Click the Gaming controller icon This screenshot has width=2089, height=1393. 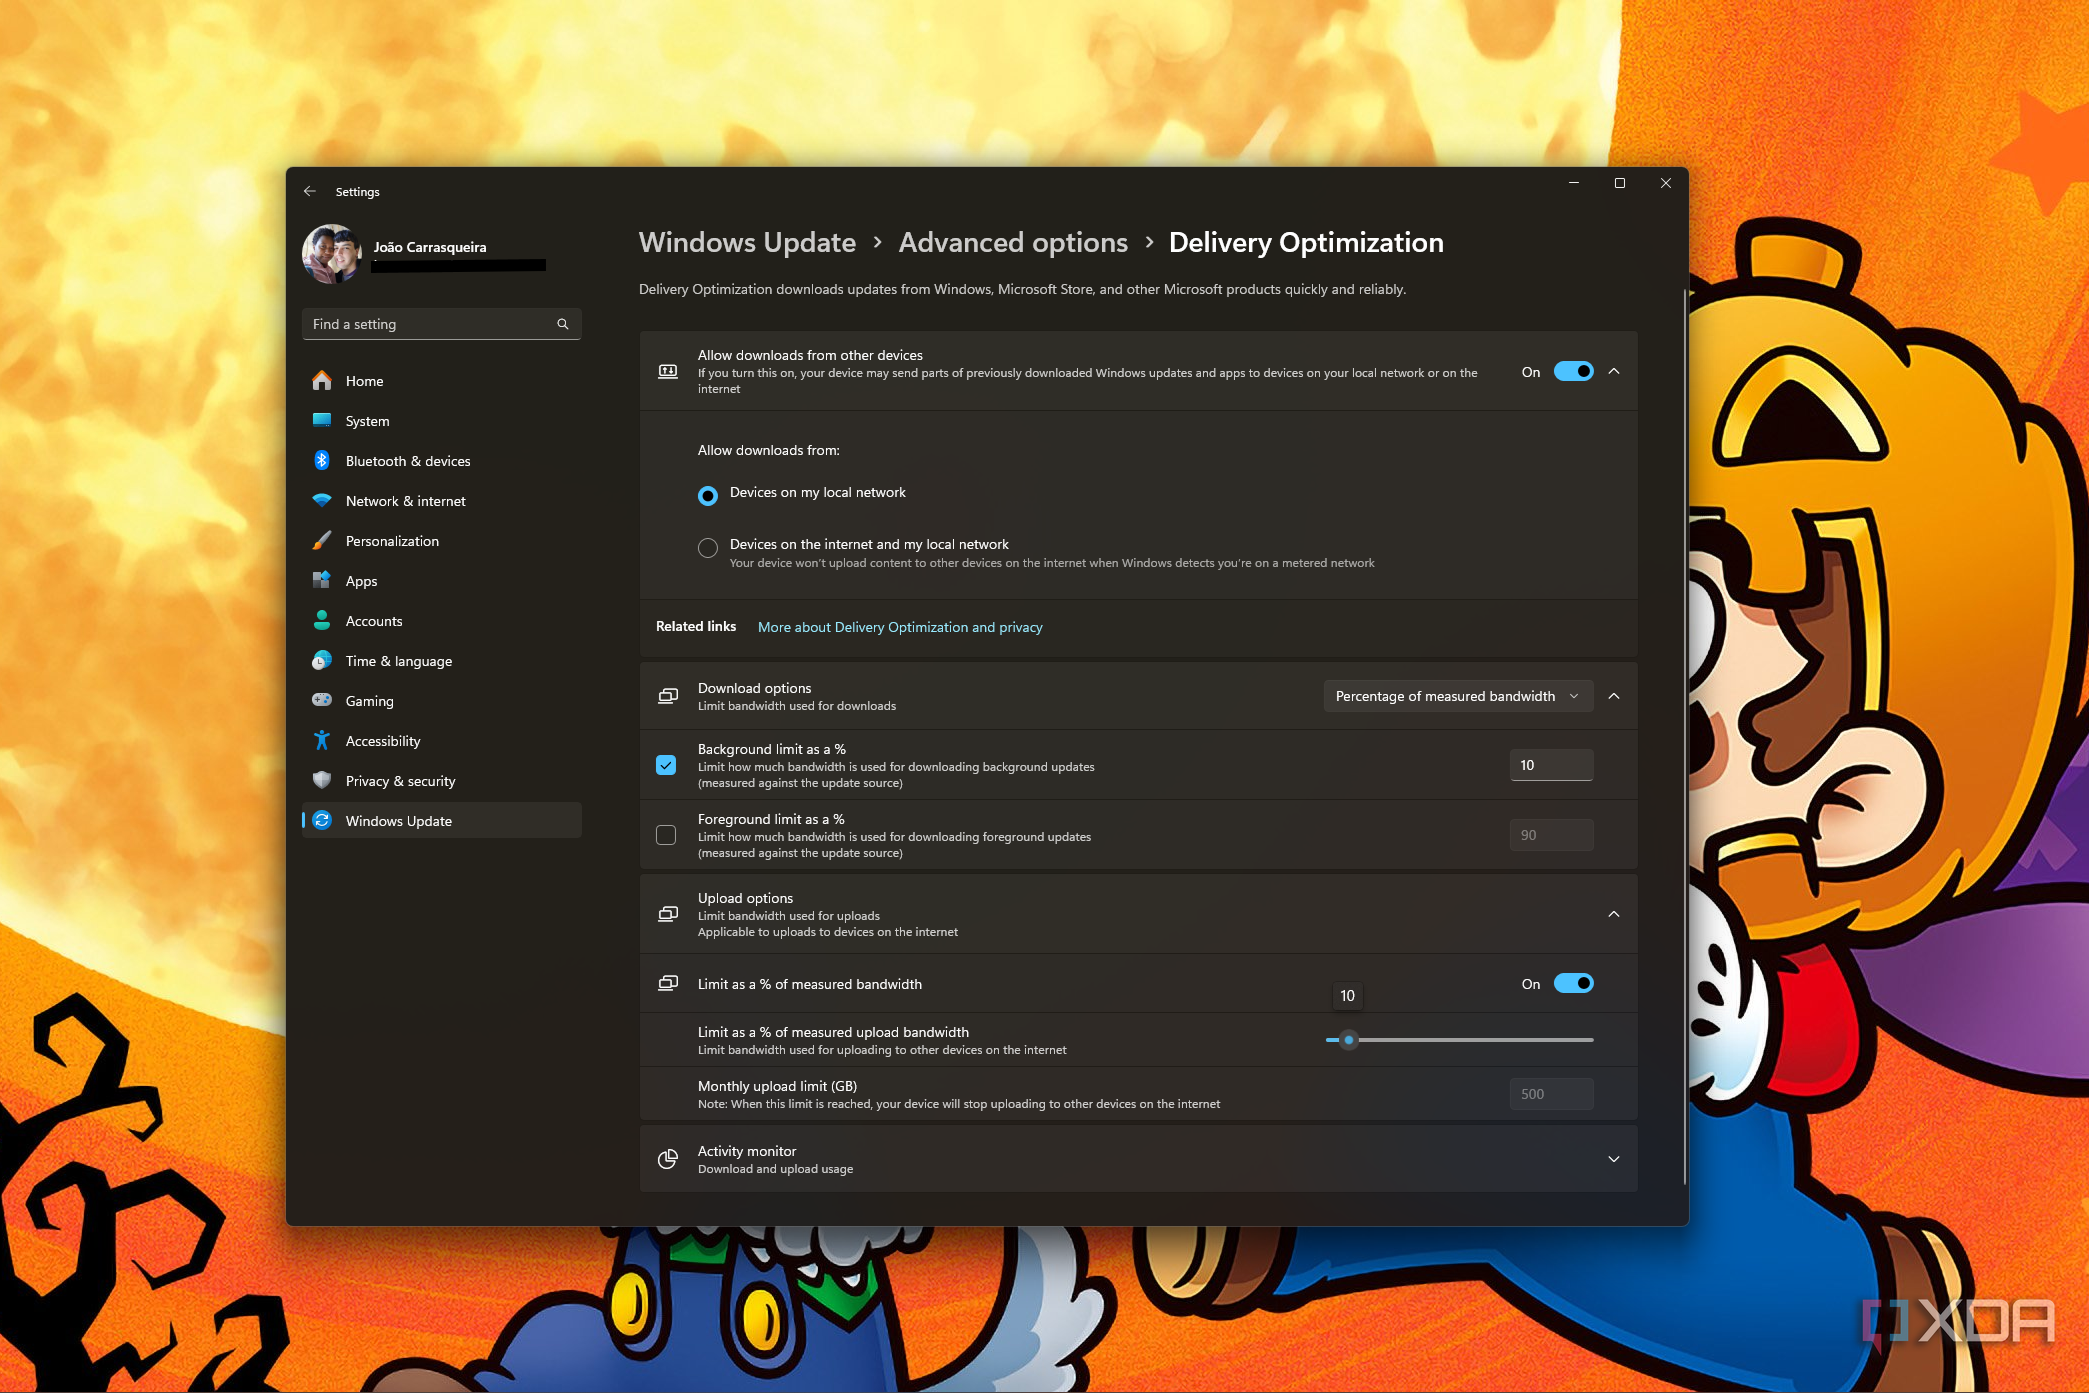[321, 701]
